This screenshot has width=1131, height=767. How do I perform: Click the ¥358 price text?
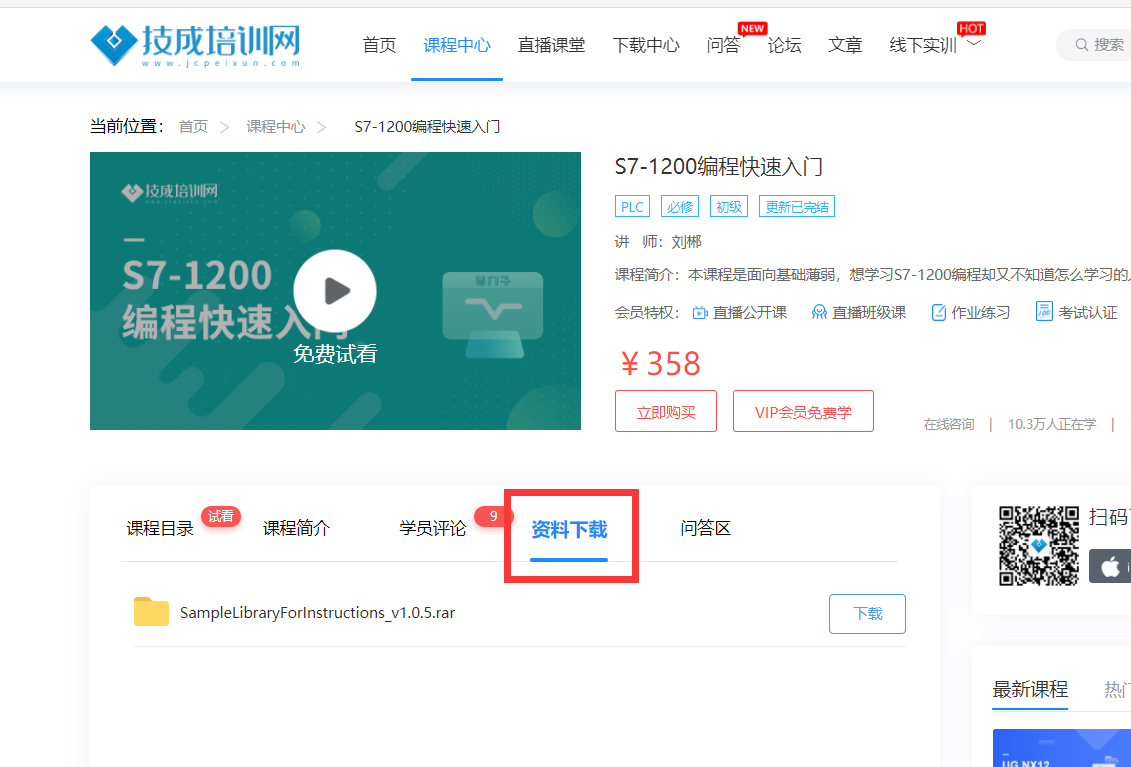click(x=660, y=364)
